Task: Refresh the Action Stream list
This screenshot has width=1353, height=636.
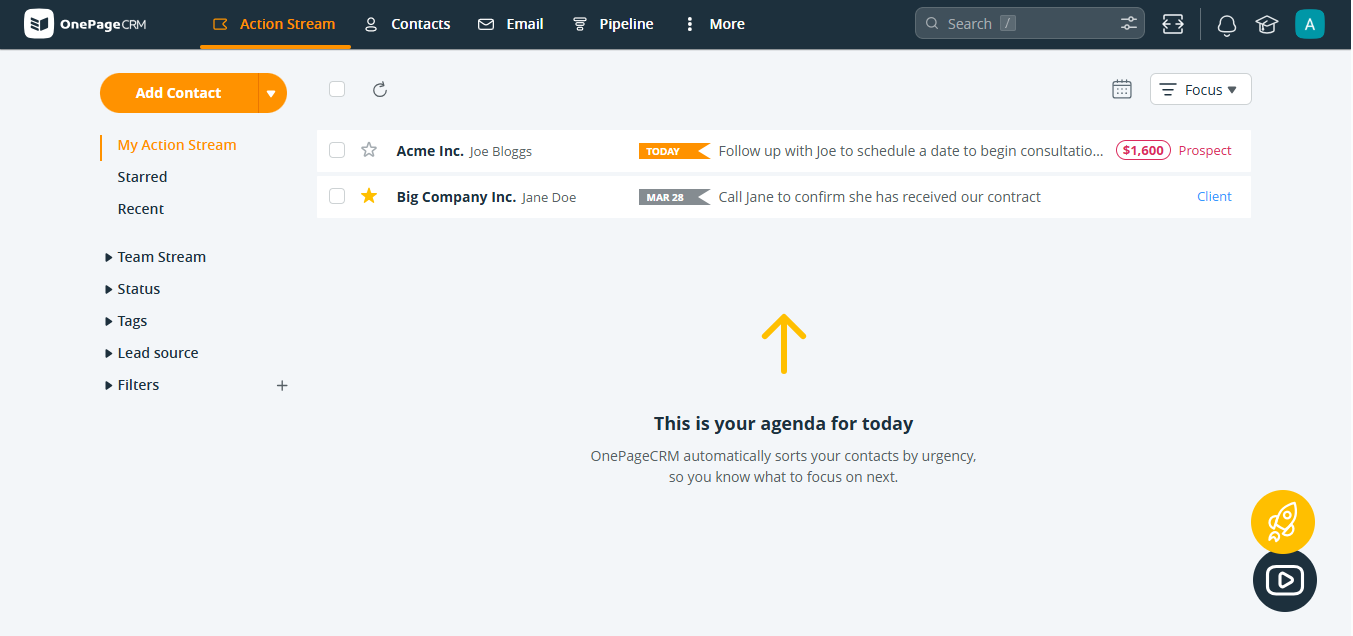Action: [380, 90]
